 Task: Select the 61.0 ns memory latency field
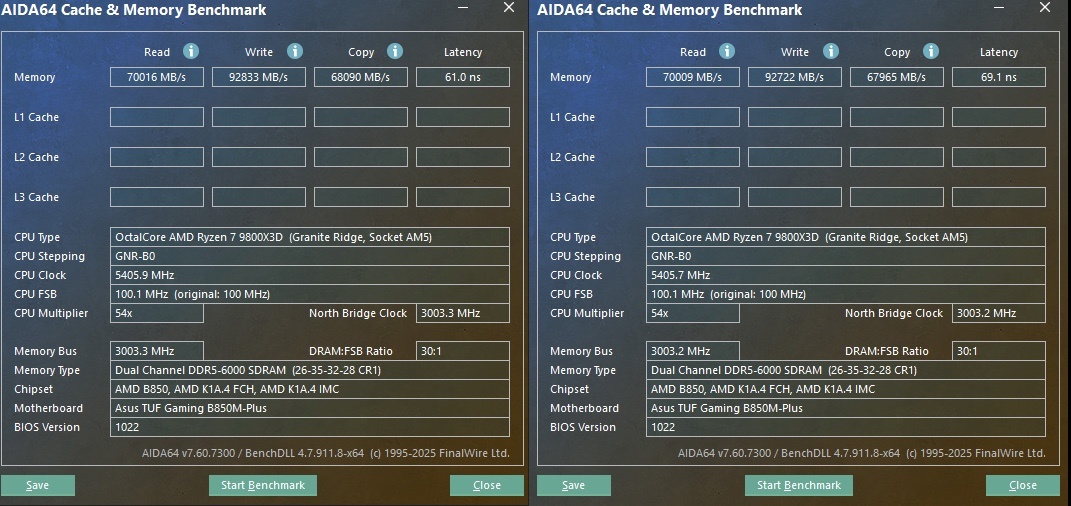click(462, 77)
